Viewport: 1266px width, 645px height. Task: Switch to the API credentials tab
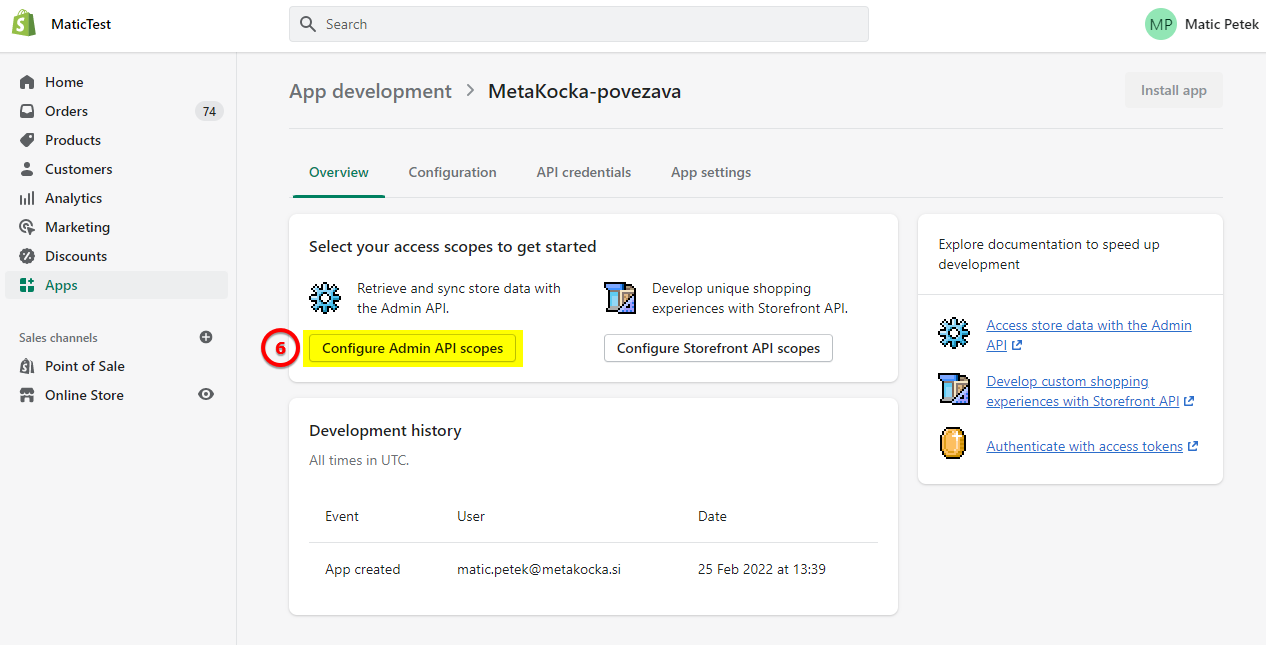pyautogui.click(x=584, y=172)
